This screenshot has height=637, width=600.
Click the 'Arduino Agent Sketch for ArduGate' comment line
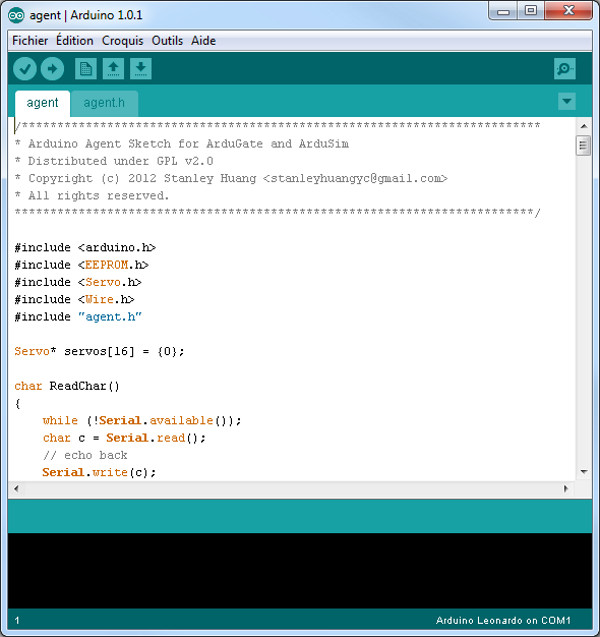[x=182, y=144]
